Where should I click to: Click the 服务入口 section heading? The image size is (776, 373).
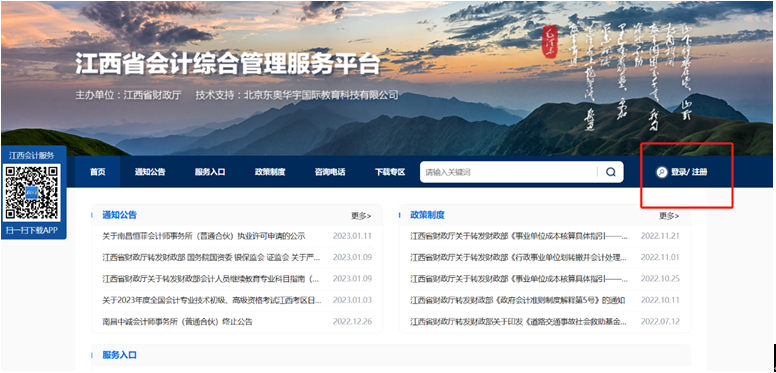coord(119,355)
